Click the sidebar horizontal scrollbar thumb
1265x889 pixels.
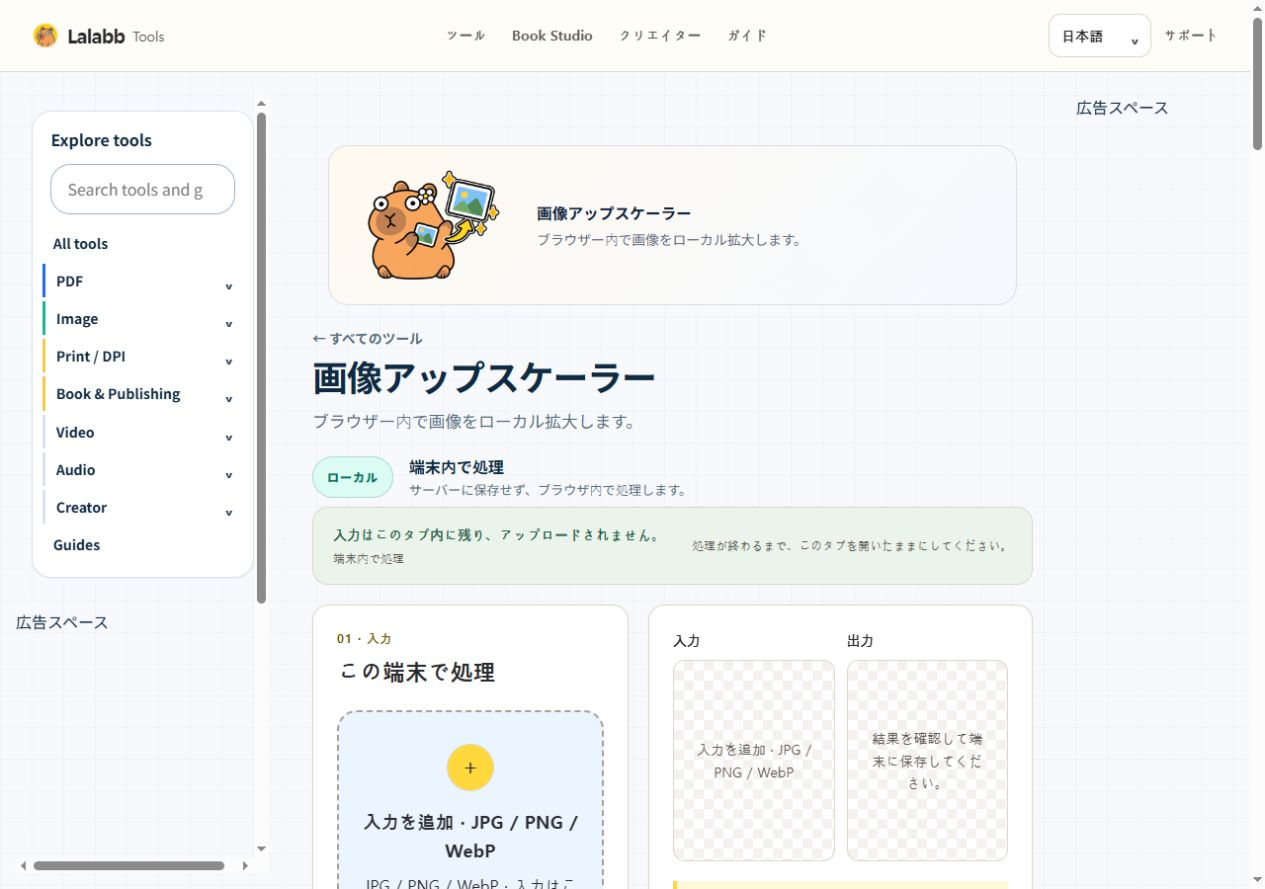tap(129, 866)
